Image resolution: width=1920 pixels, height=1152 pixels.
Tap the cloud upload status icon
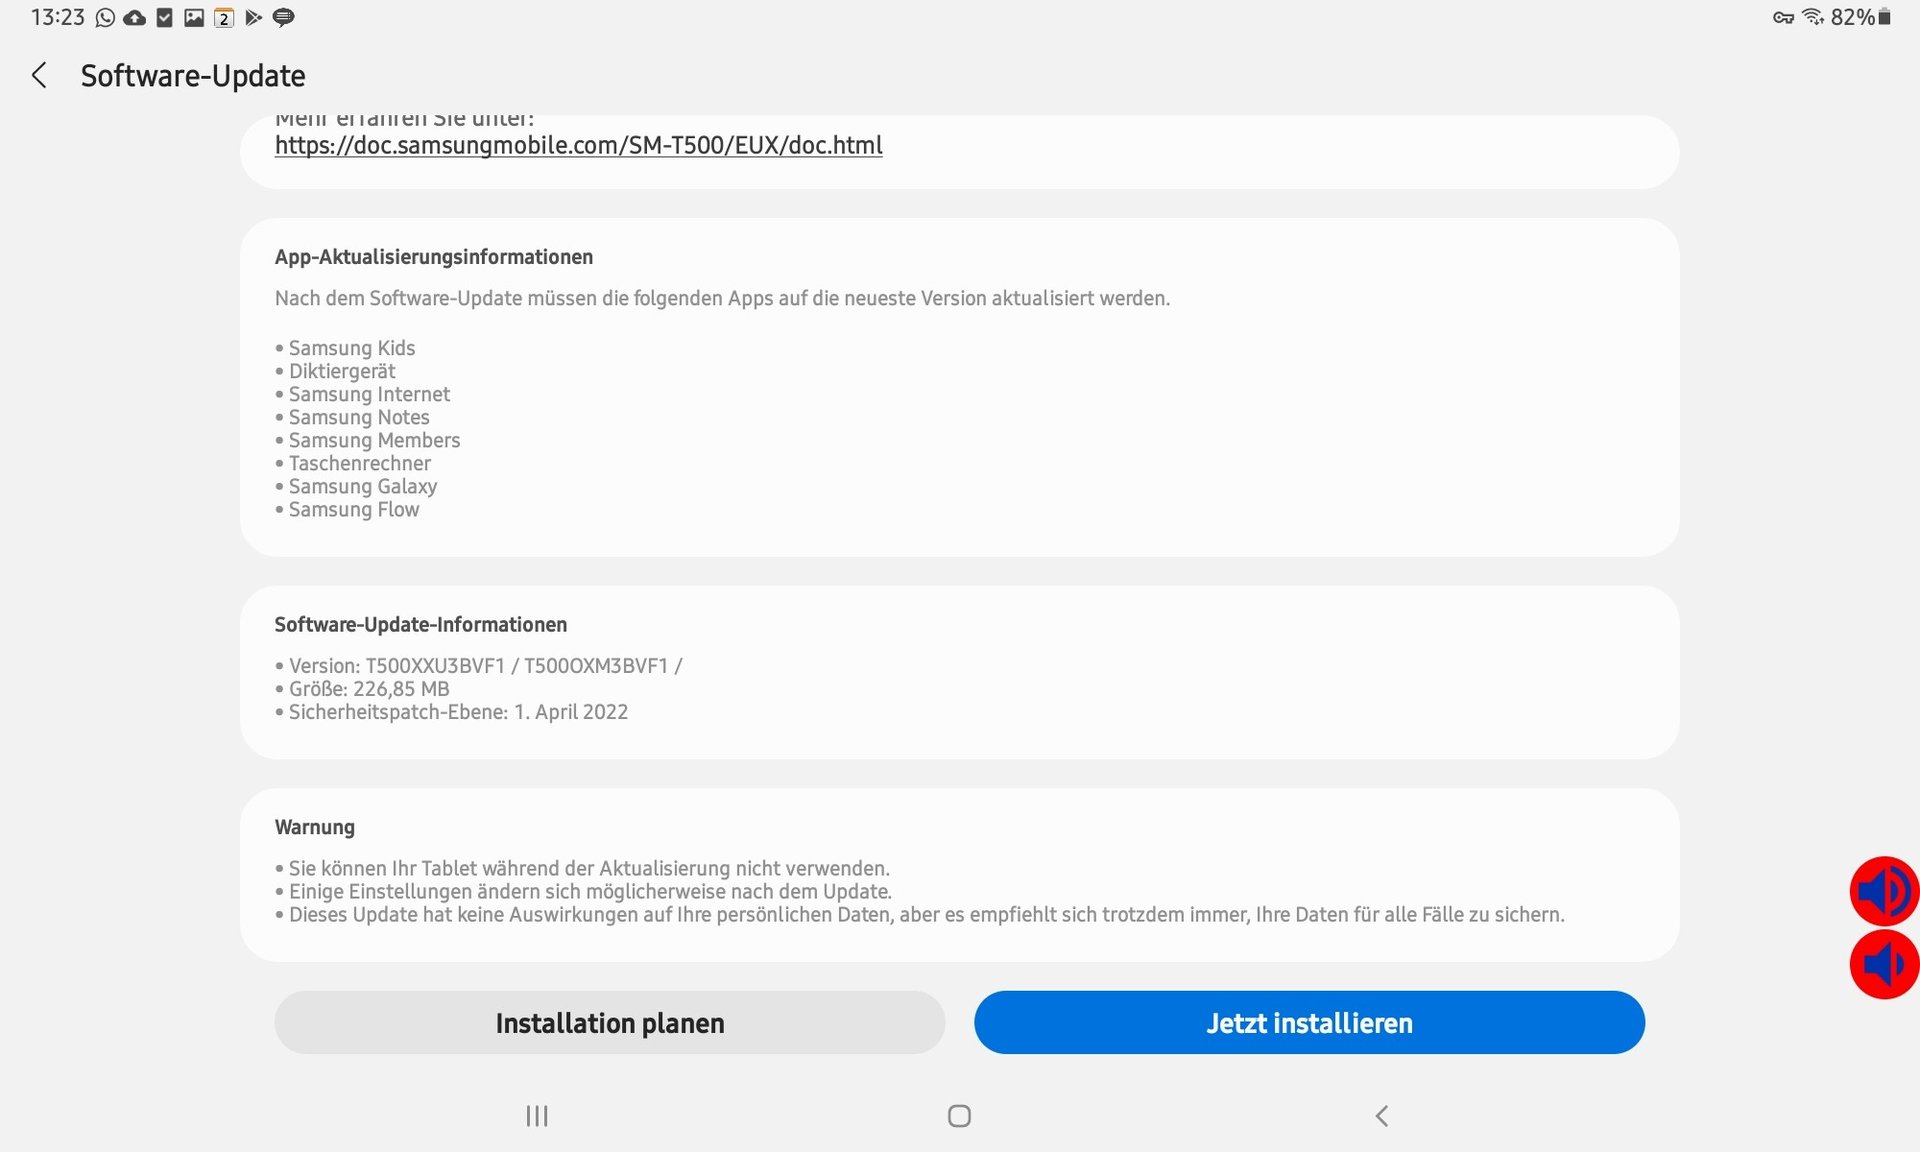(x=134, y=18)
